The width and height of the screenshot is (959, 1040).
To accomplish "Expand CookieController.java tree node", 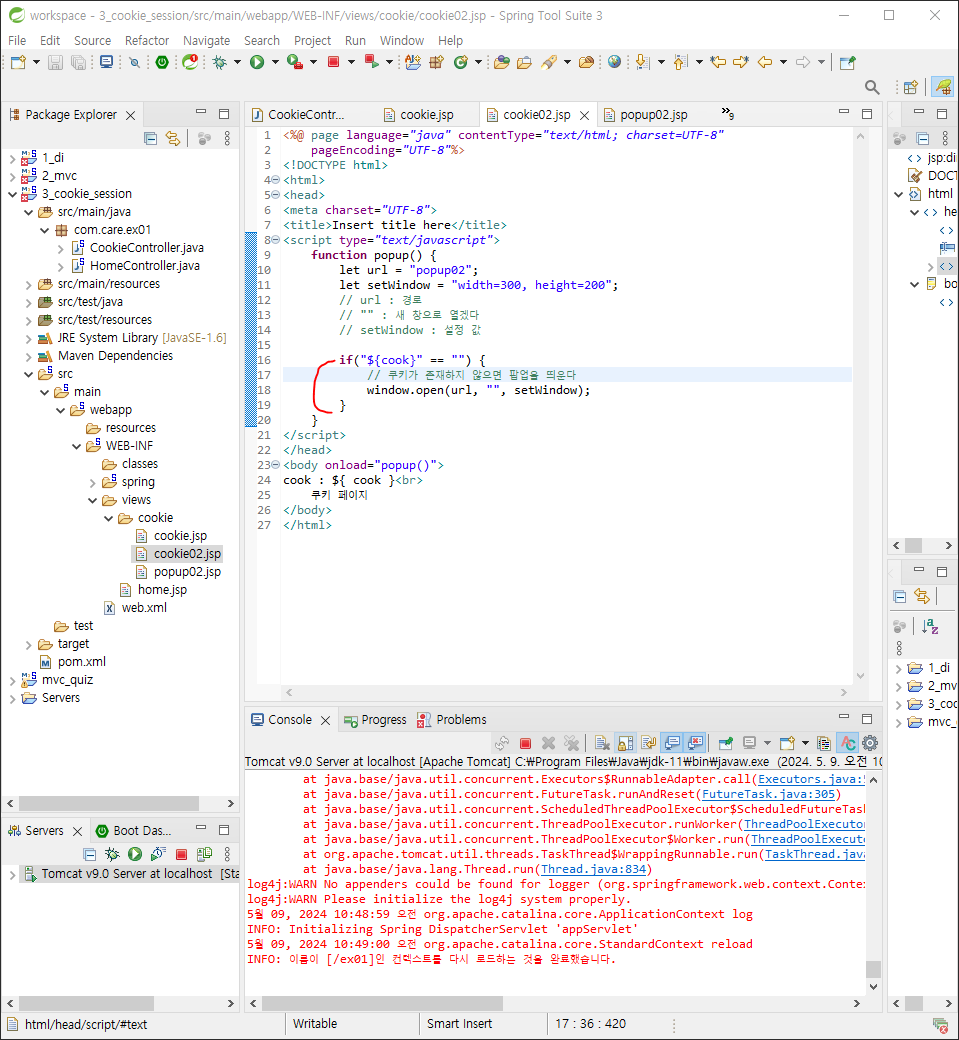I will (x=61, y=249).
